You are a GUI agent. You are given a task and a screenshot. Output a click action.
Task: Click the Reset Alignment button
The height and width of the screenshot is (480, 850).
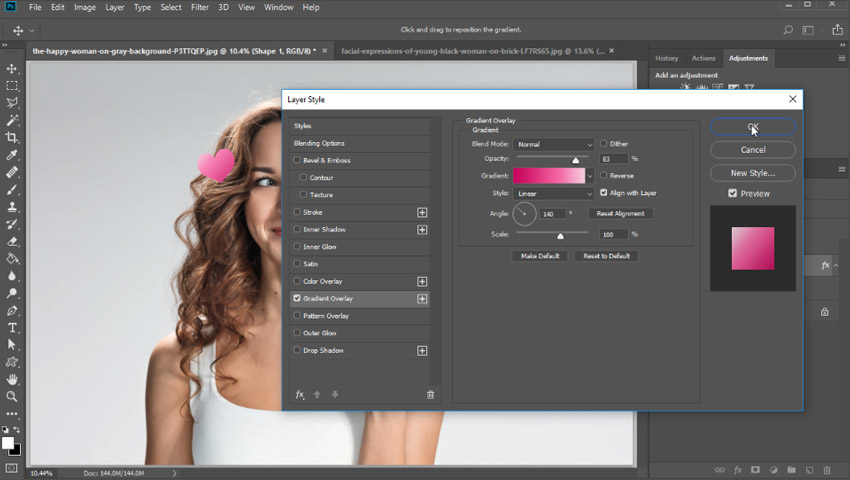click(x=621, y=213)
